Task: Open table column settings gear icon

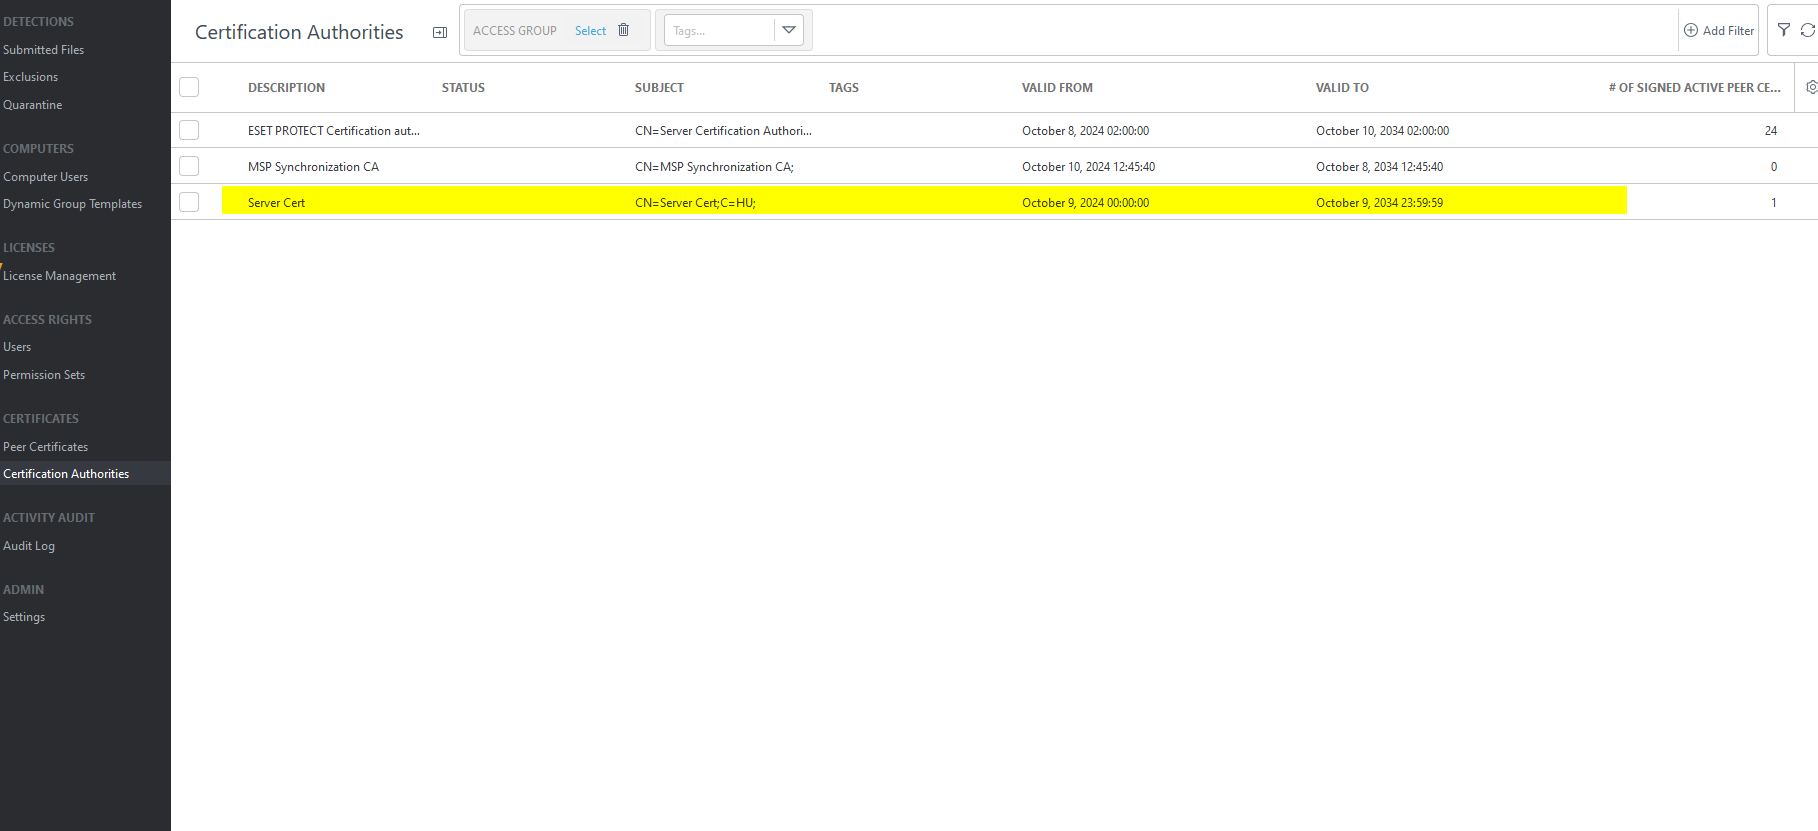Action: 1811,87
